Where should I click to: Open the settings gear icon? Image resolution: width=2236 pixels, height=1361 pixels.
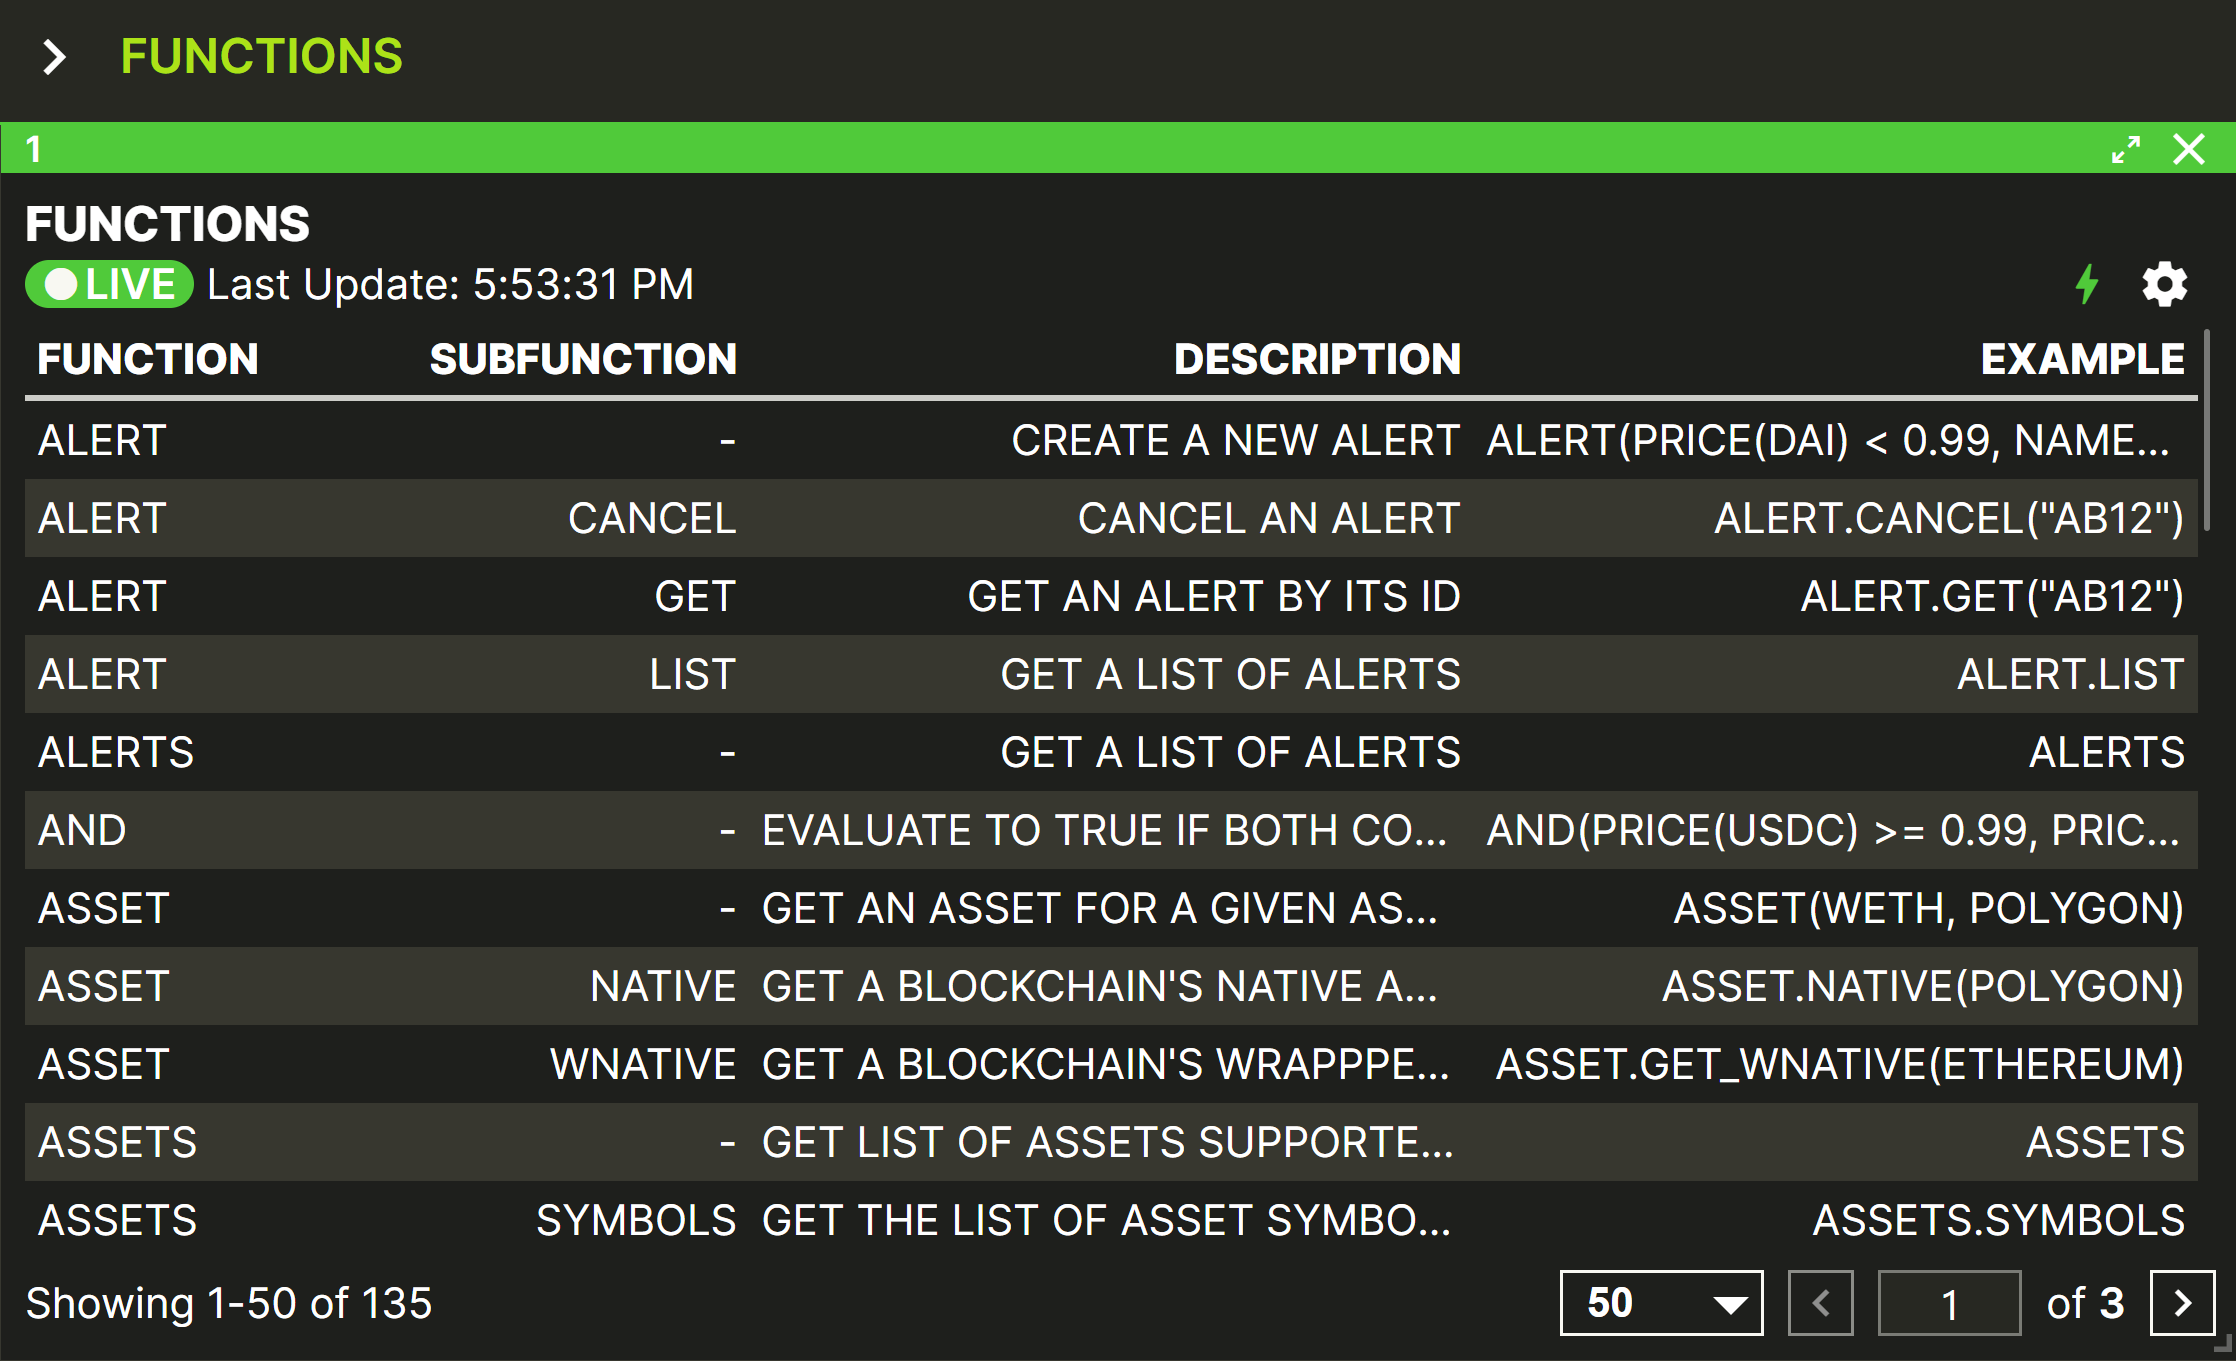[x=2164, y=285]
